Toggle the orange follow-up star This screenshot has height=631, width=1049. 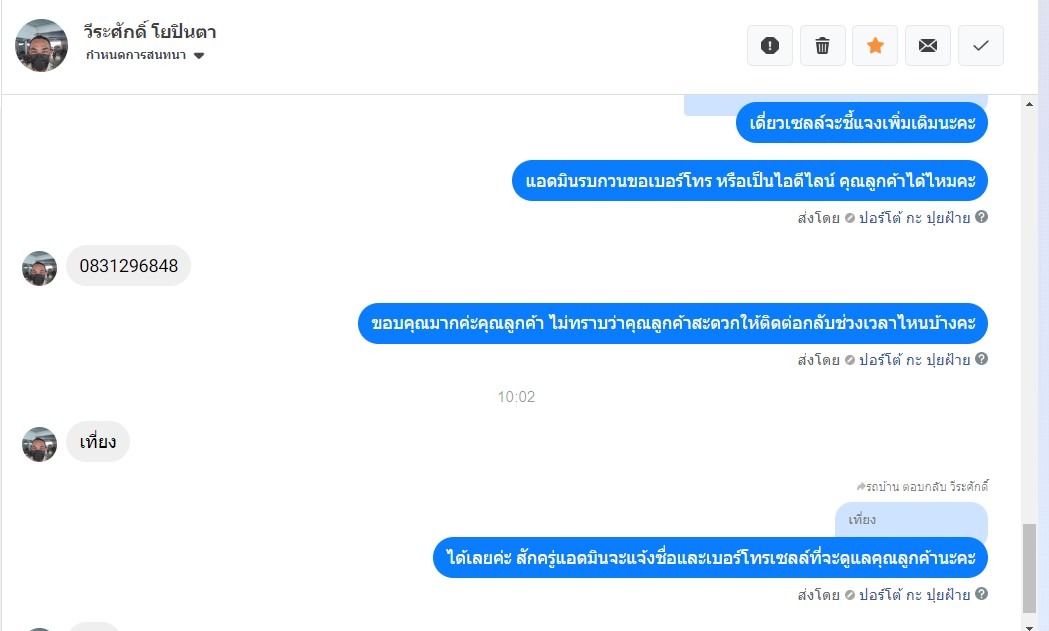tap(875, 46)
